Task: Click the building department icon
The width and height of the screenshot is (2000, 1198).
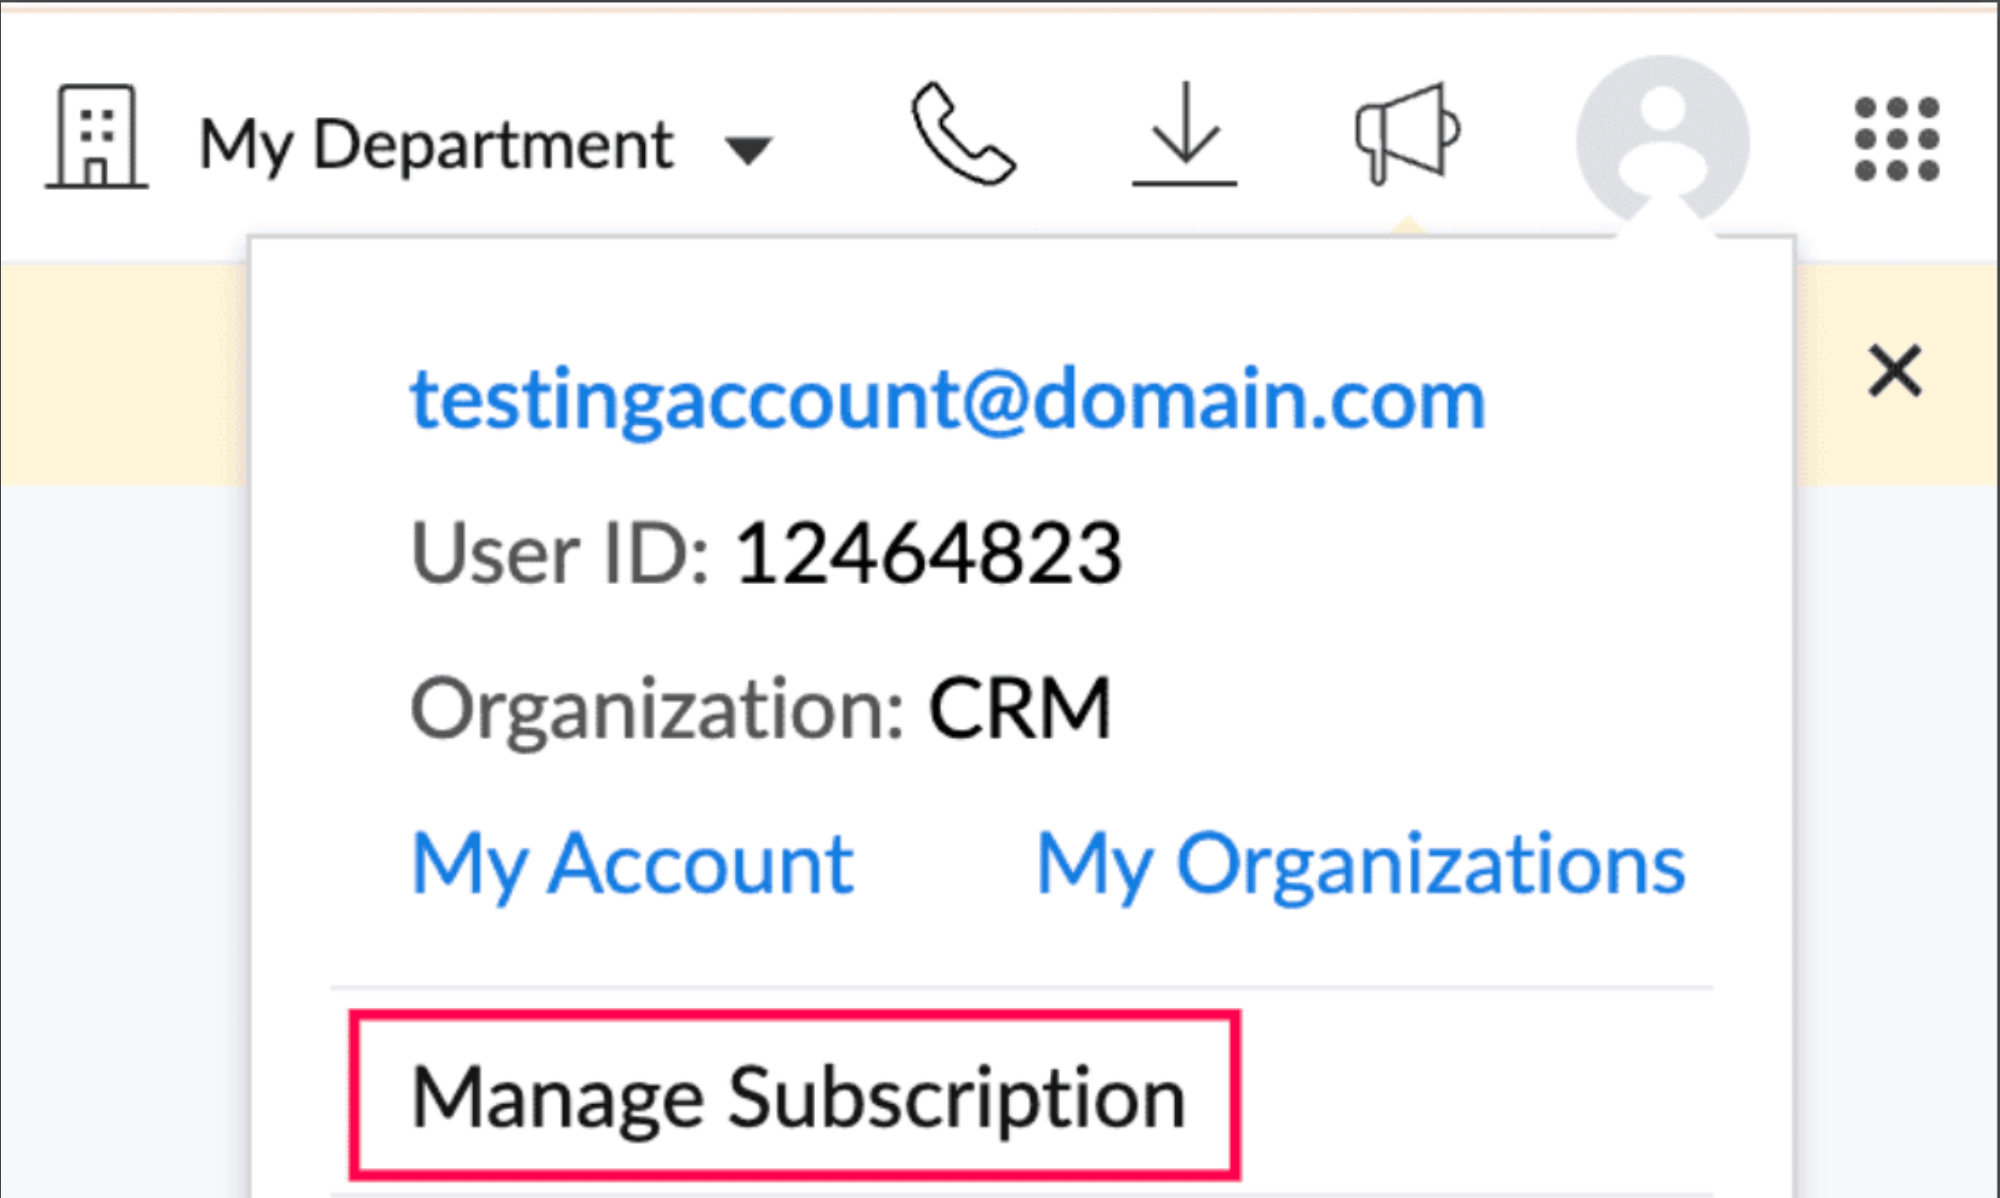Action: tap(96, 137)
